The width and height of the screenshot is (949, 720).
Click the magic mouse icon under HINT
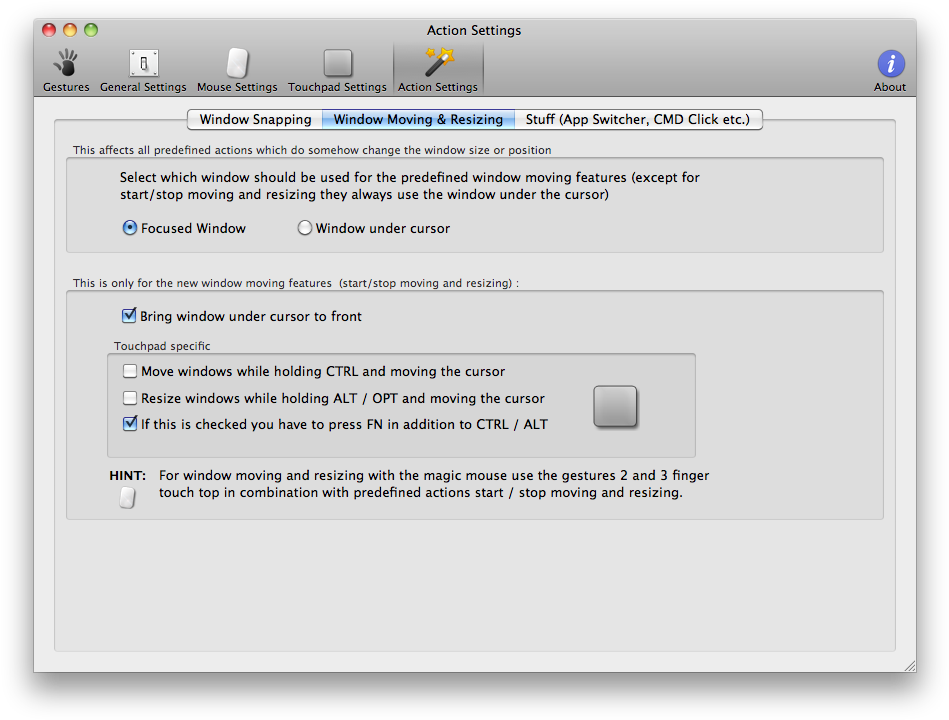(127, 497)
